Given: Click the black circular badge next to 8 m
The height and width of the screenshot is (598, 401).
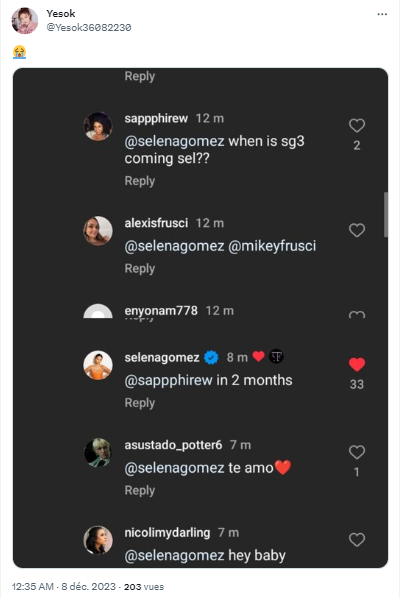Looking at the screenshot, I should (276, 357).
